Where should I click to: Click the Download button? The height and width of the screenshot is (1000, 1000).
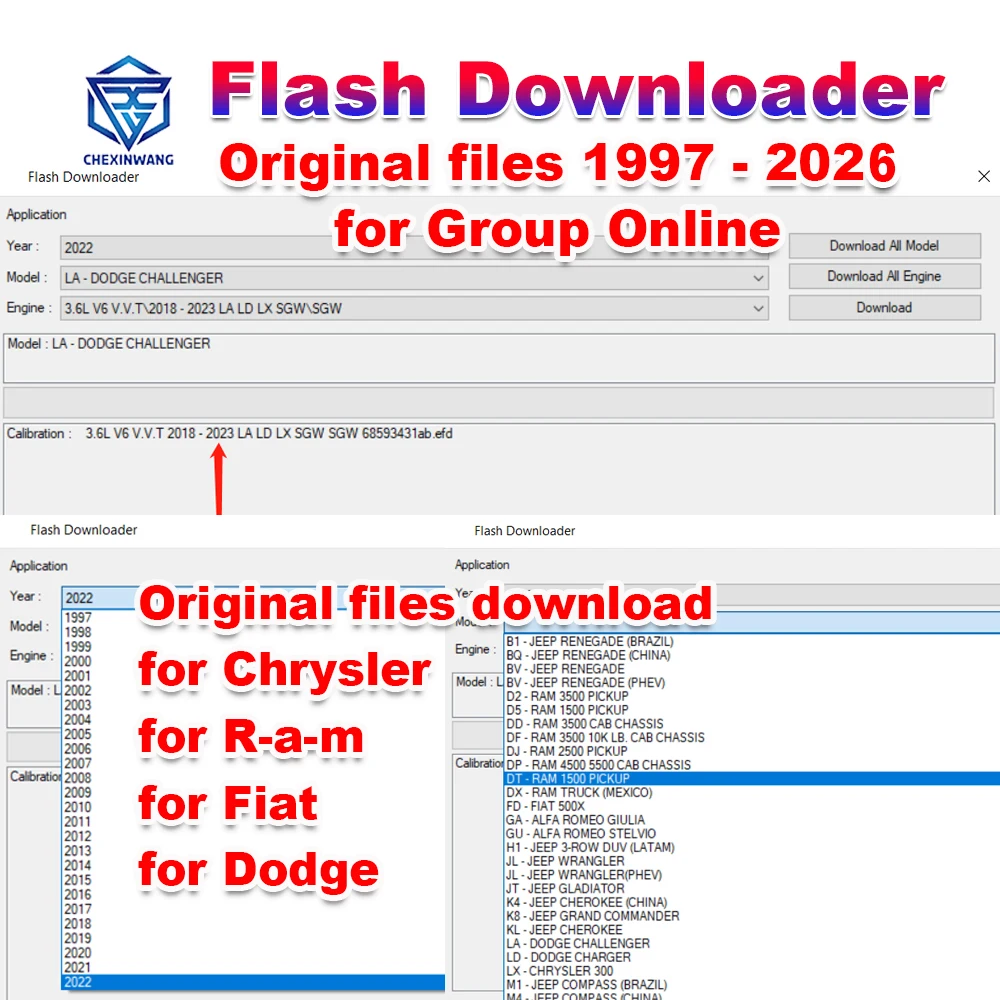pos(884,307)
